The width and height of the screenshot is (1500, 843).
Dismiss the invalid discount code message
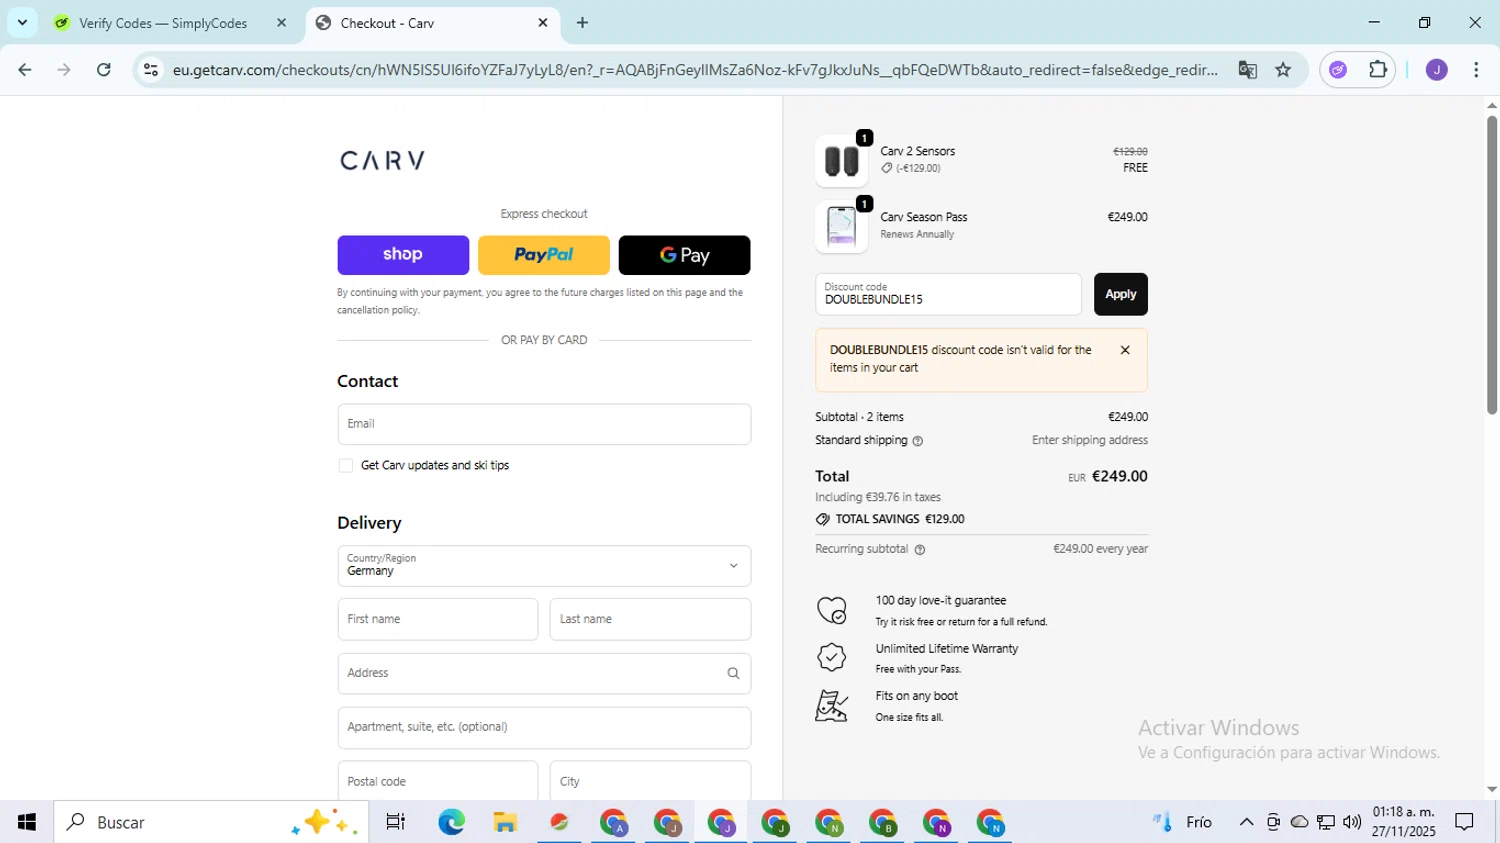(1125, 350)
